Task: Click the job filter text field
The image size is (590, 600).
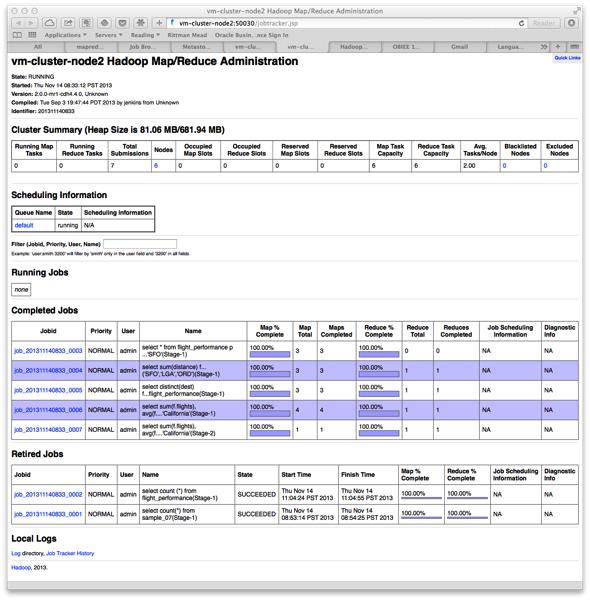Action: [x=140, y=244]
